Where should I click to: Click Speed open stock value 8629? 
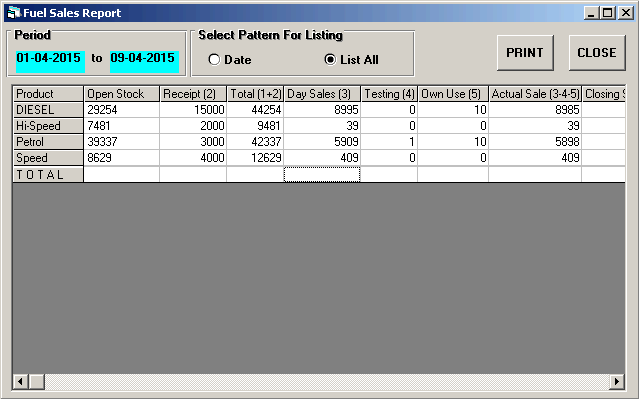[121, 158]
